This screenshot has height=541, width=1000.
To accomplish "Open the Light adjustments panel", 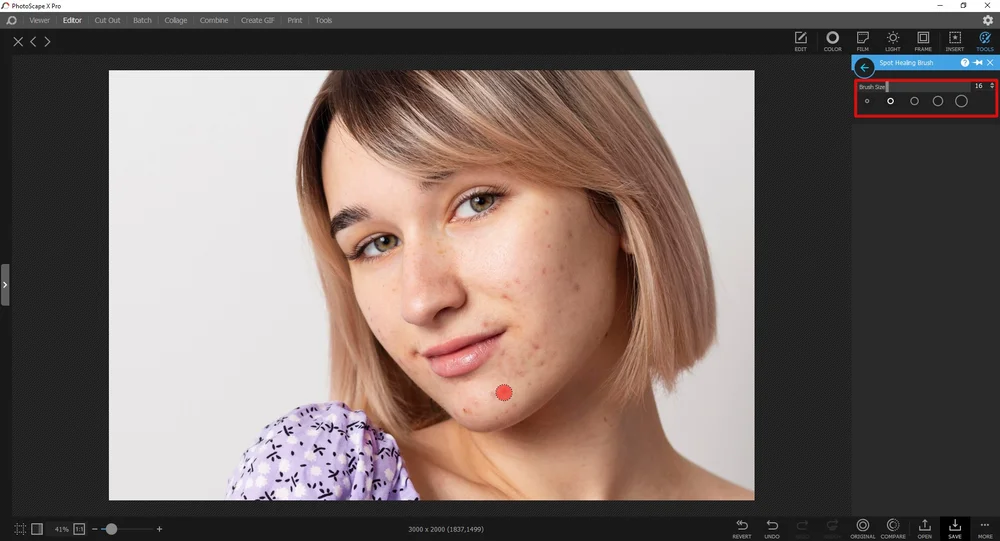I will pyautogui.click(x=892, y=41).
